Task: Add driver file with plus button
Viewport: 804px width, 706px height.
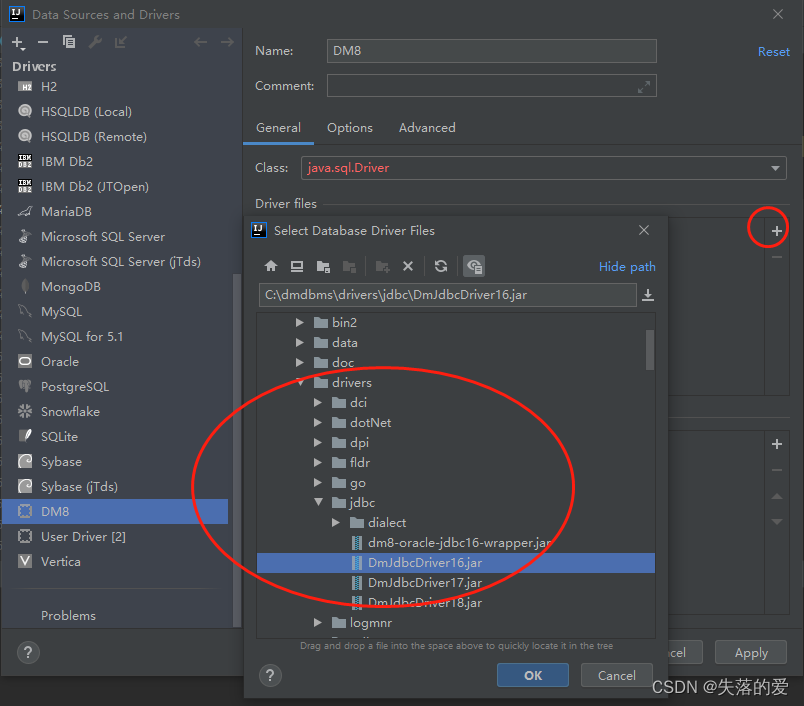Action: coord(777,231)
